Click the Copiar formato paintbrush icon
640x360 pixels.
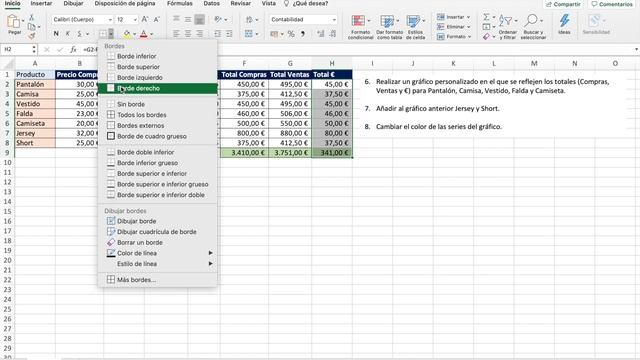coord(31,36)
